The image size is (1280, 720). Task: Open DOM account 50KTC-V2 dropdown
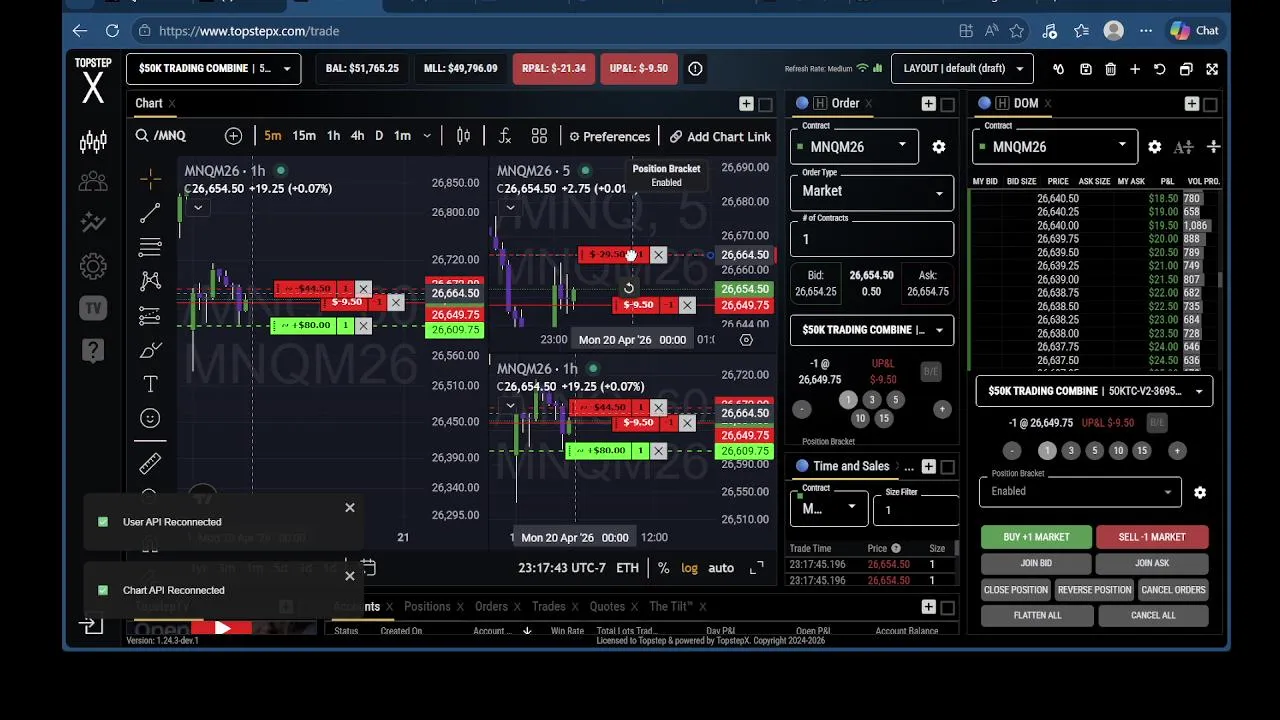click(1094, 391)
